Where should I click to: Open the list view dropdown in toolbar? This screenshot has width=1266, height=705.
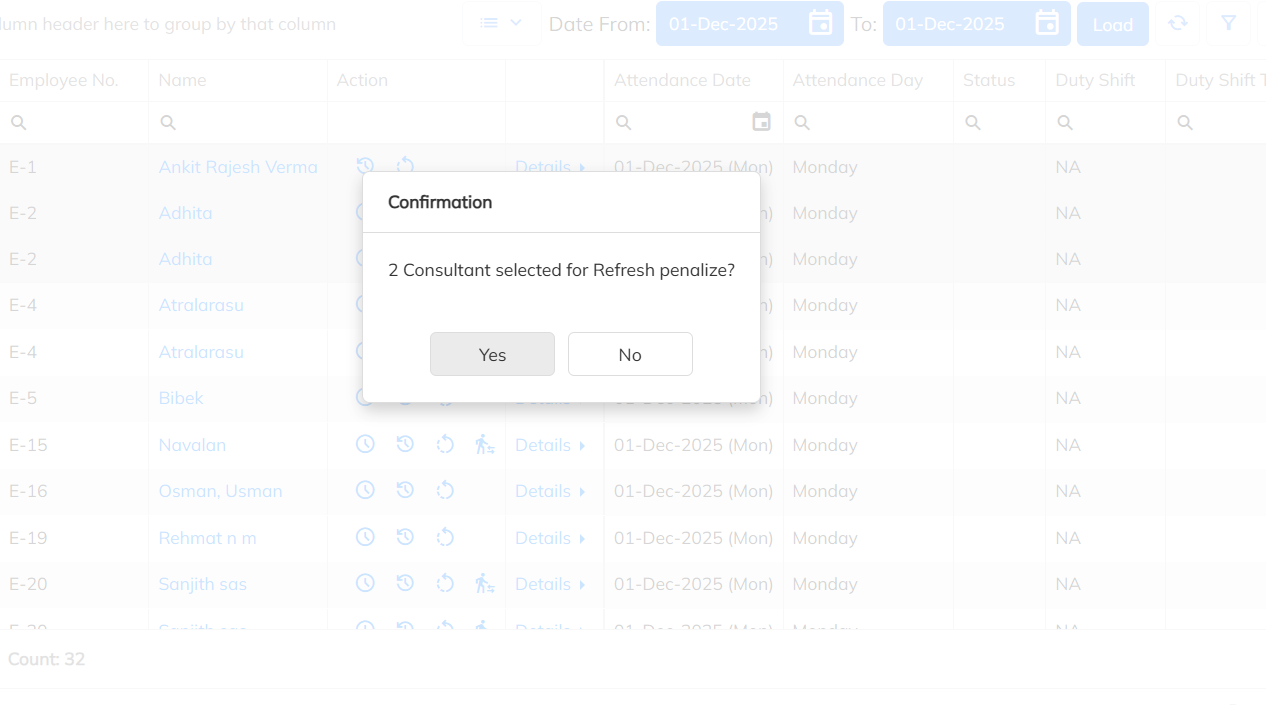[502, 23]
